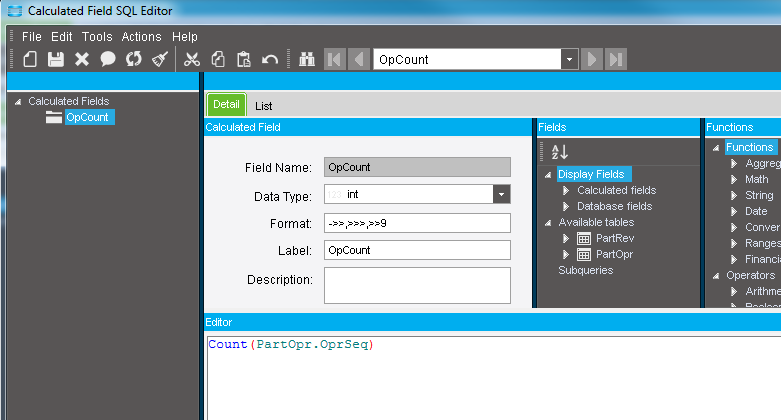This screenshot has height=420, width=781.
Task: Click inside the Format input field
Action: click(x=417, y=223)
